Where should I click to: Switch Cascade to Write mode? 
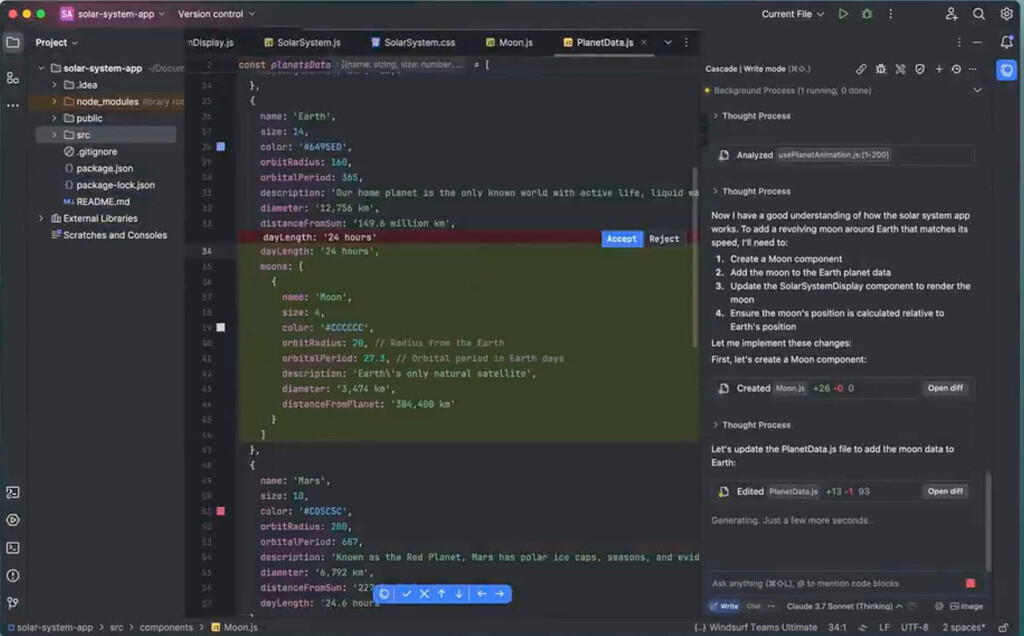click(x=724, y=606)
